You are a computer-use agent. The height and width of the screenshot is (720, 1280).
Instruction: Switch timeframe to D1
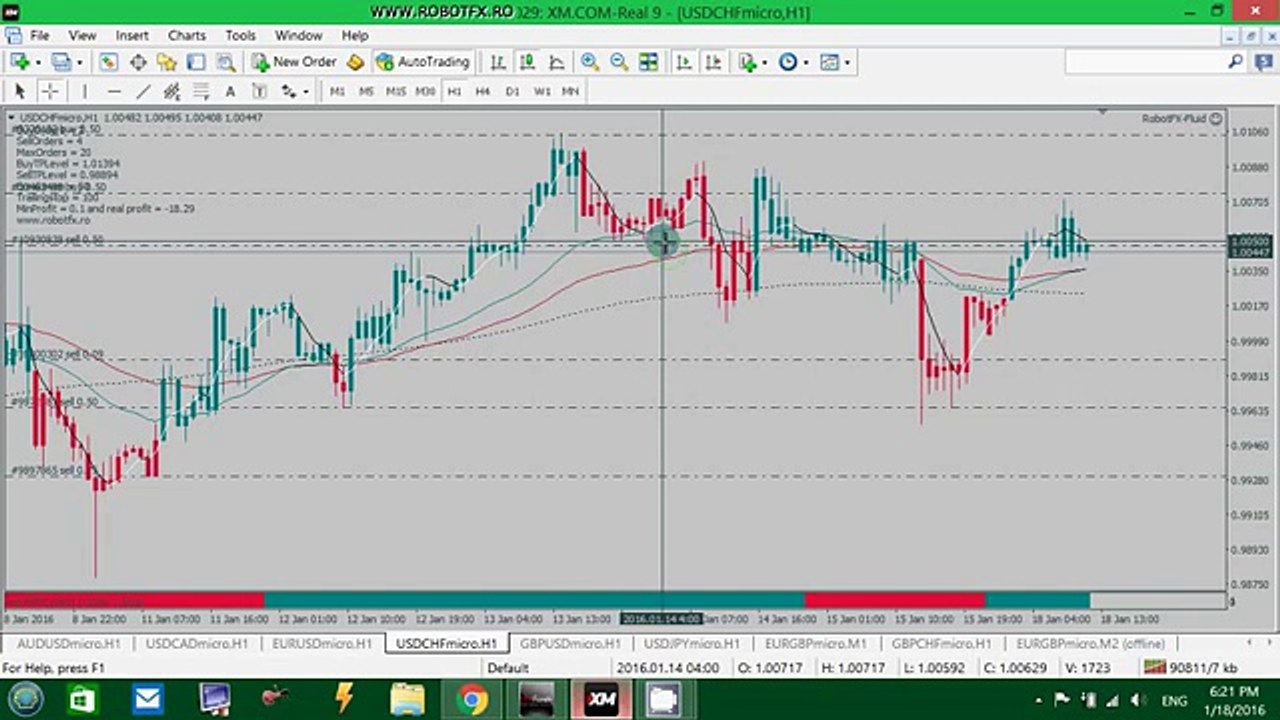coord(512,91)
